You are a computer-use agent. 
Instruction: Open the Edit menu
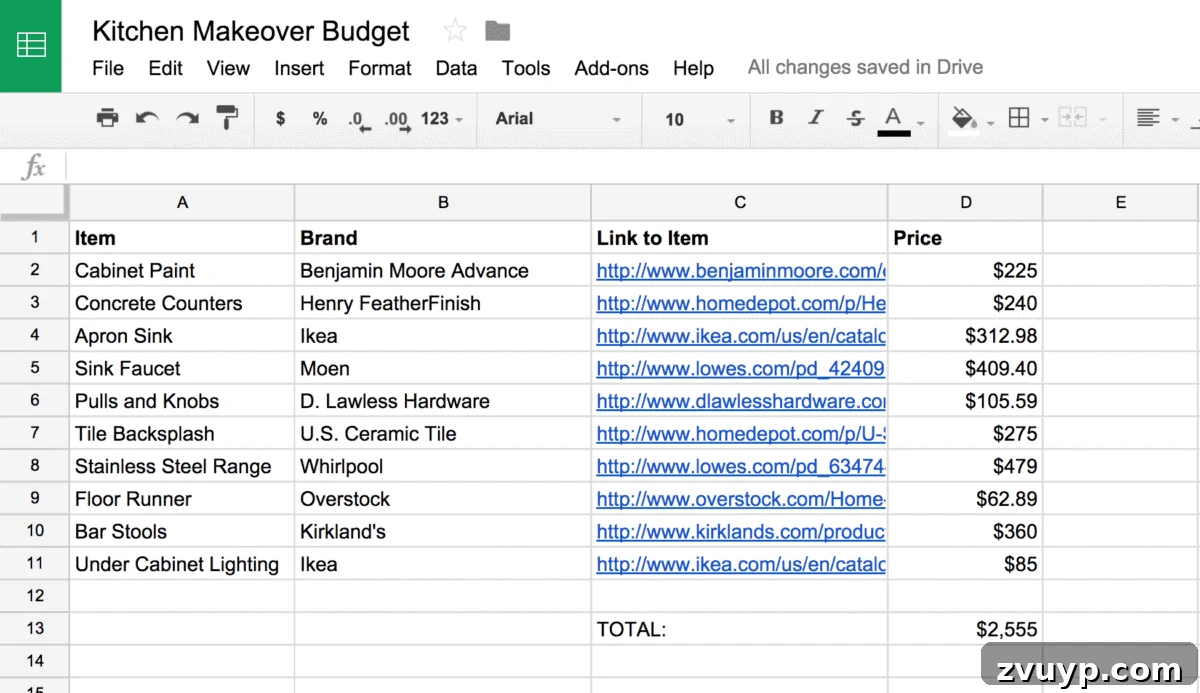point(166,68)
